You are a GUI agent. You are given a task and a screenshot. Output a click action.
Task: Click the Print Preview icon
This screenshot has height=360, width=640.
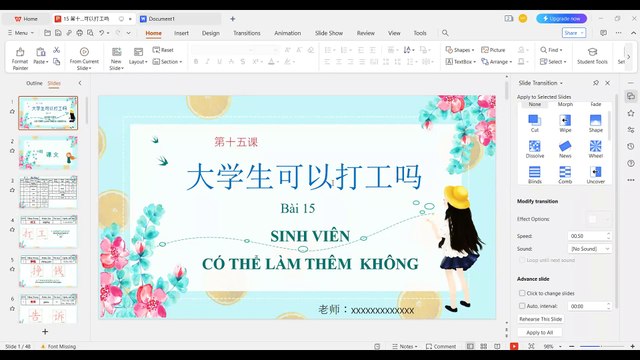tap(90, 33)
